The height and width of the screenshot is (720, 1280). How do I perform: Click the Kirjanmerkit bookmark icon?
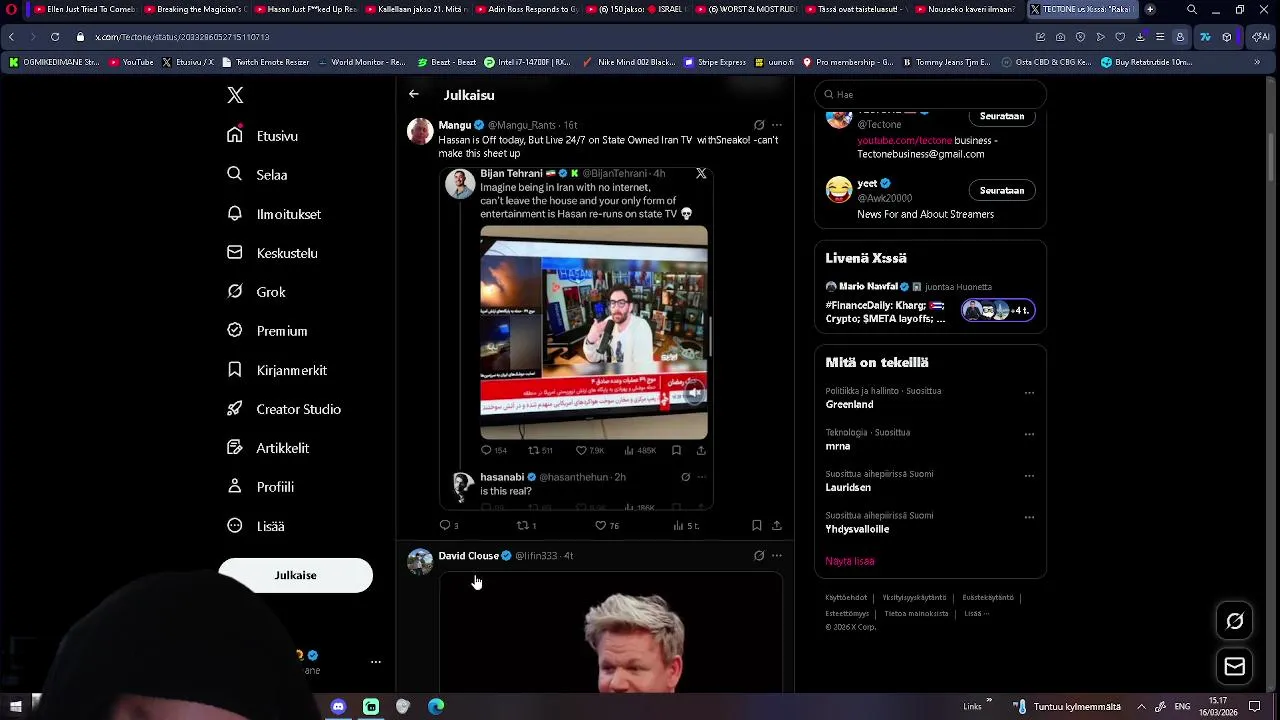[235, 370]
